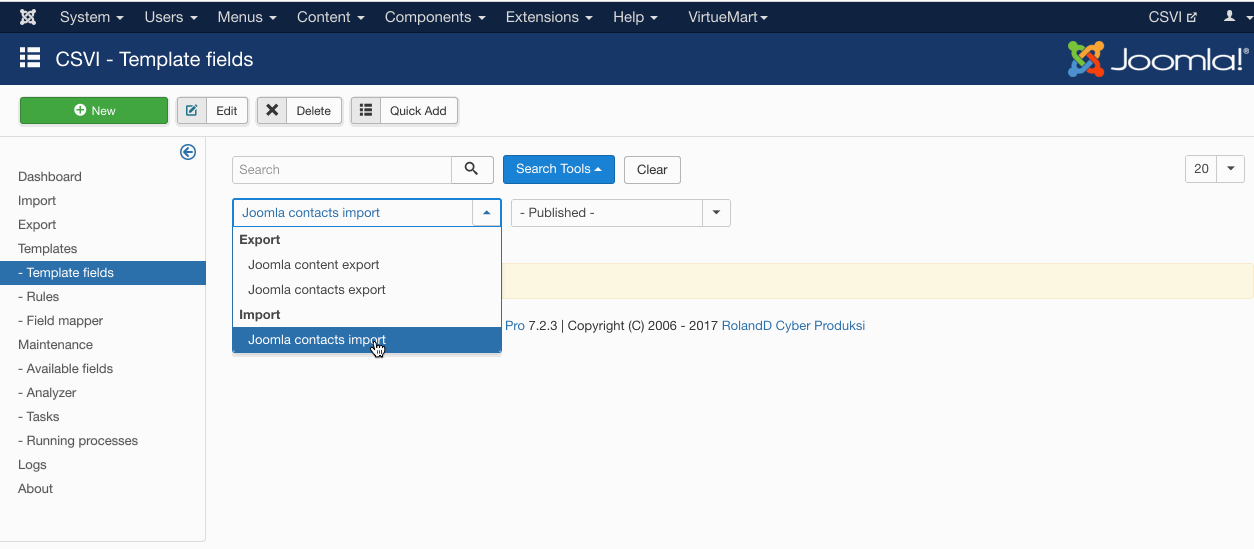Open About in sidebar
Image resolution: width=1254 pixels, height=549 pixels.
[x=35, y=489]
